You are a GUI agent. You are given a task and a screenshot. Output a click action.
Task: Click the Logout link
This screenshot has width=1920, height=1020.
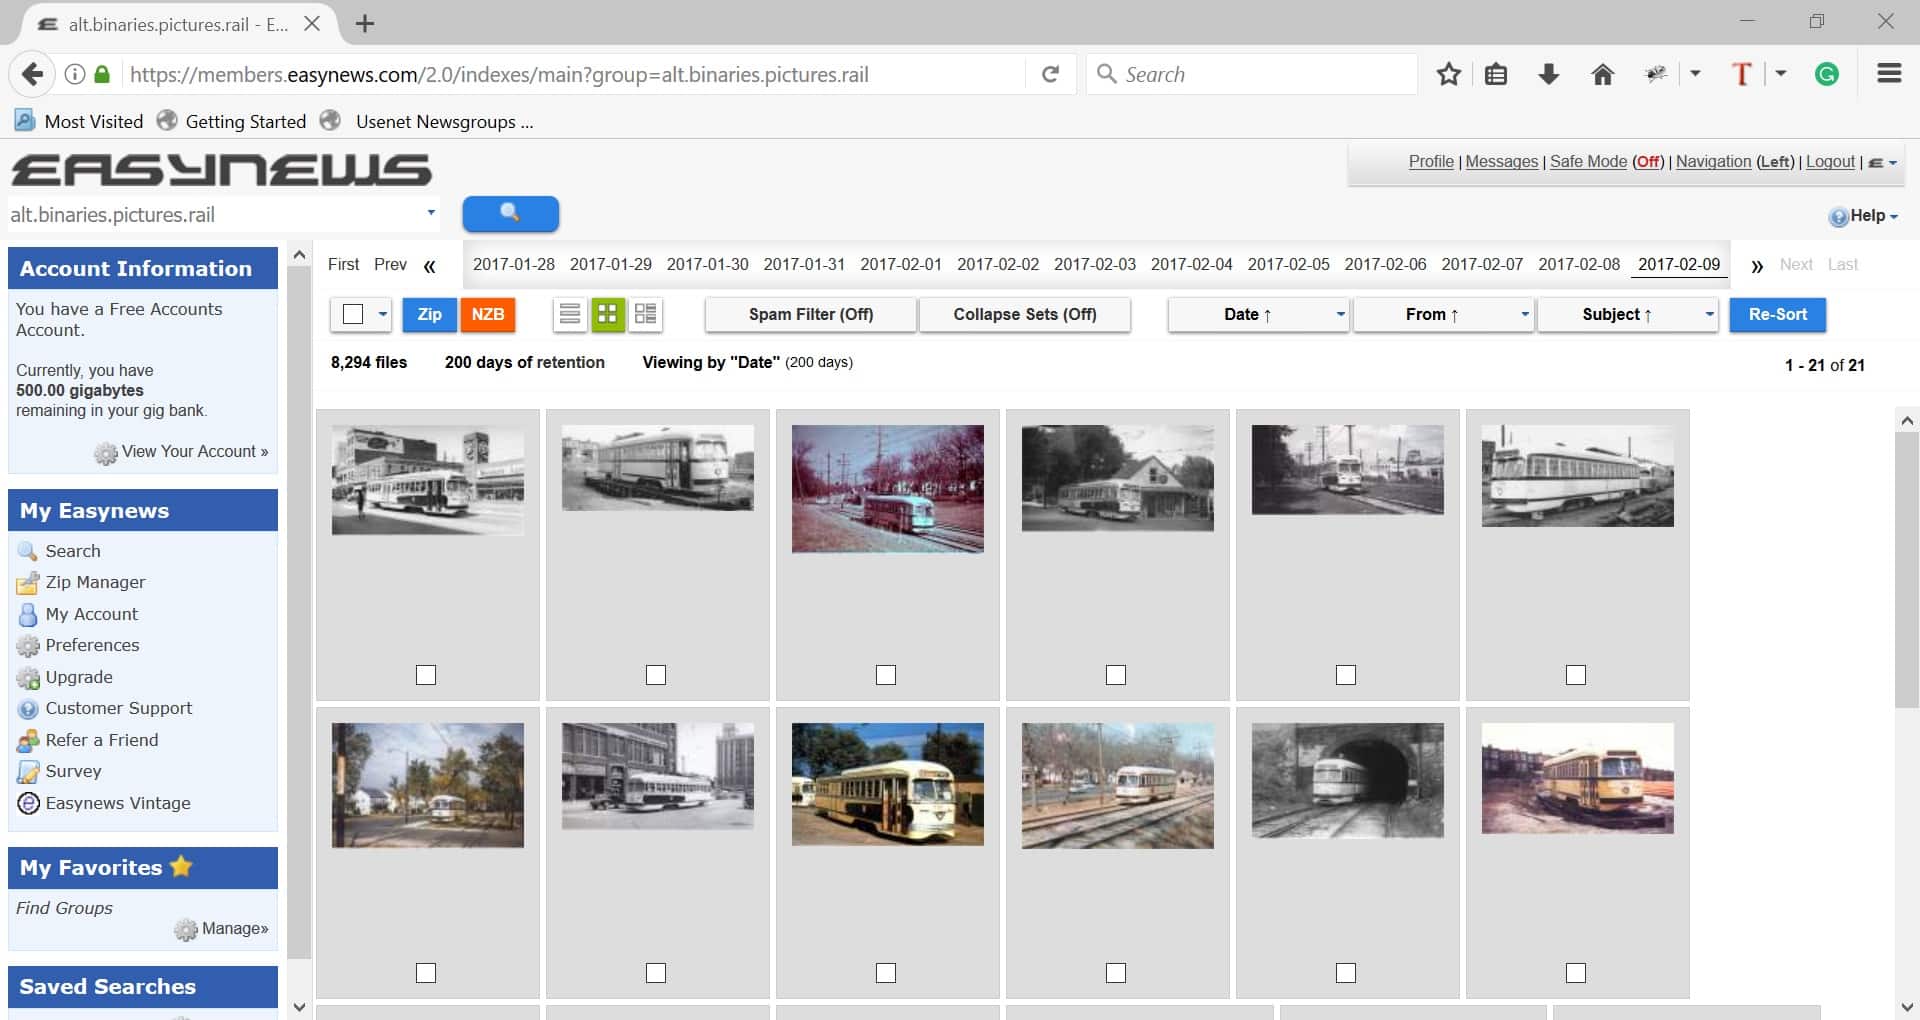(1830, 161)
